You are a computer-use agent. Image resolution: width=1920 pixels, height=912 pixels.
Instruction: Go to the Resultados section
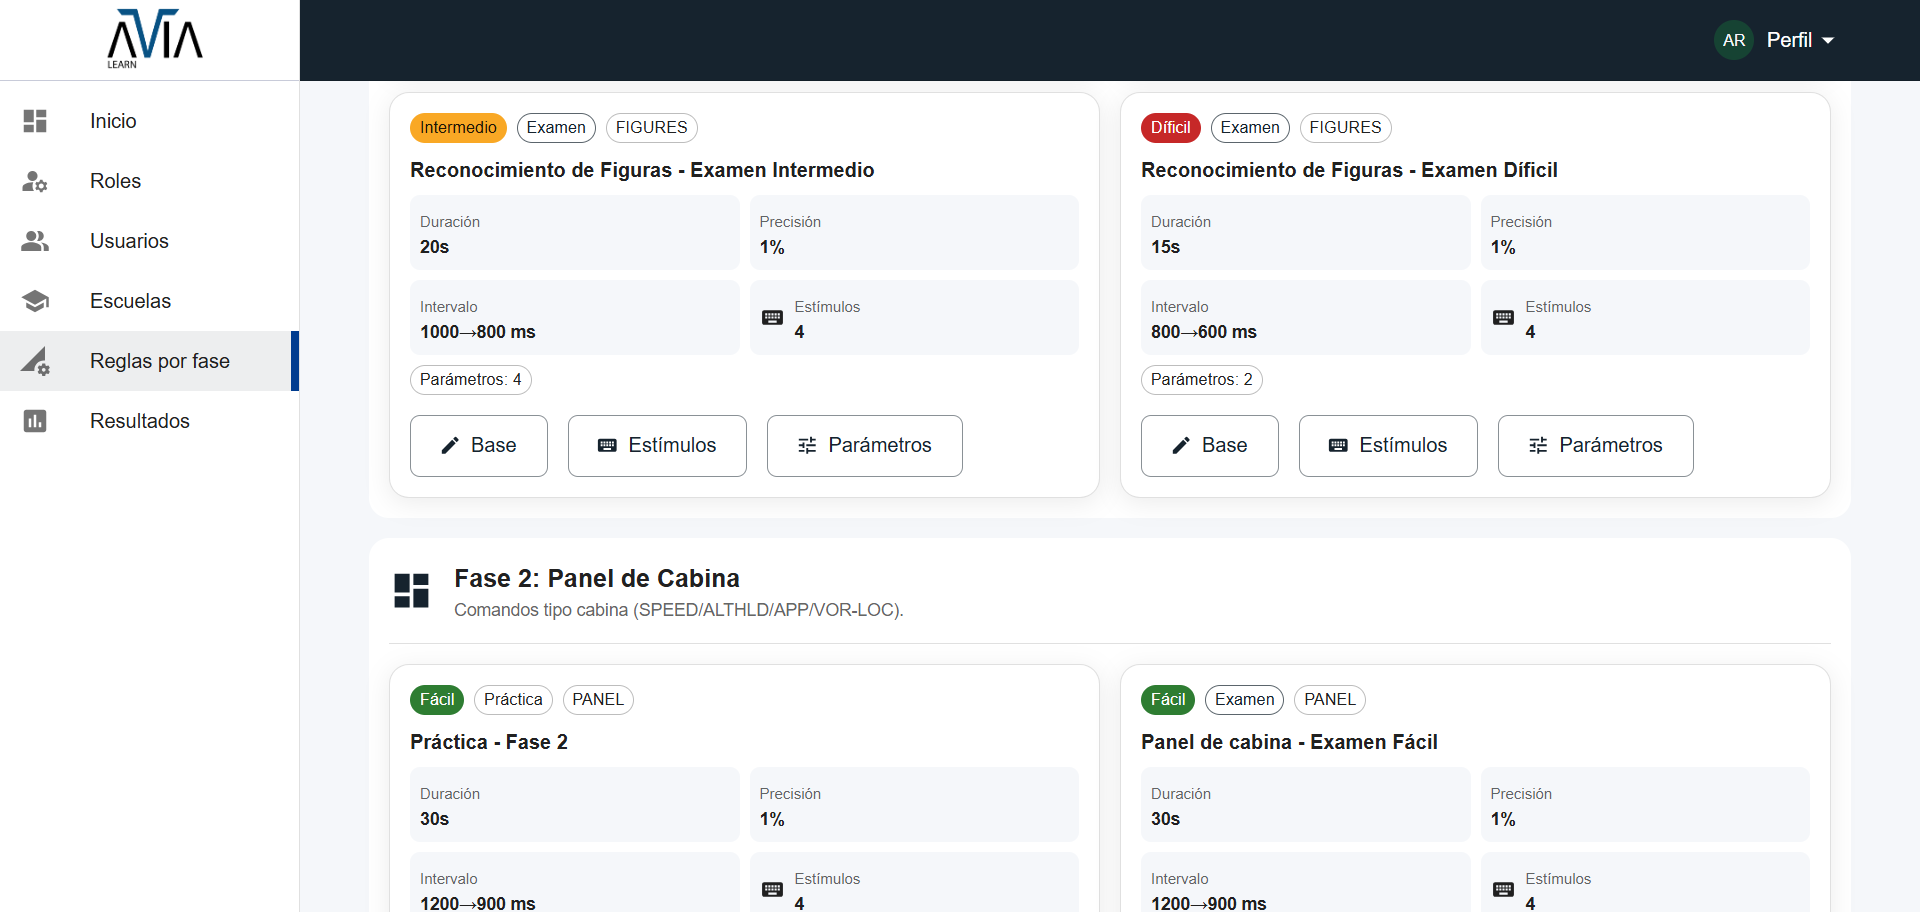(139, 421)
